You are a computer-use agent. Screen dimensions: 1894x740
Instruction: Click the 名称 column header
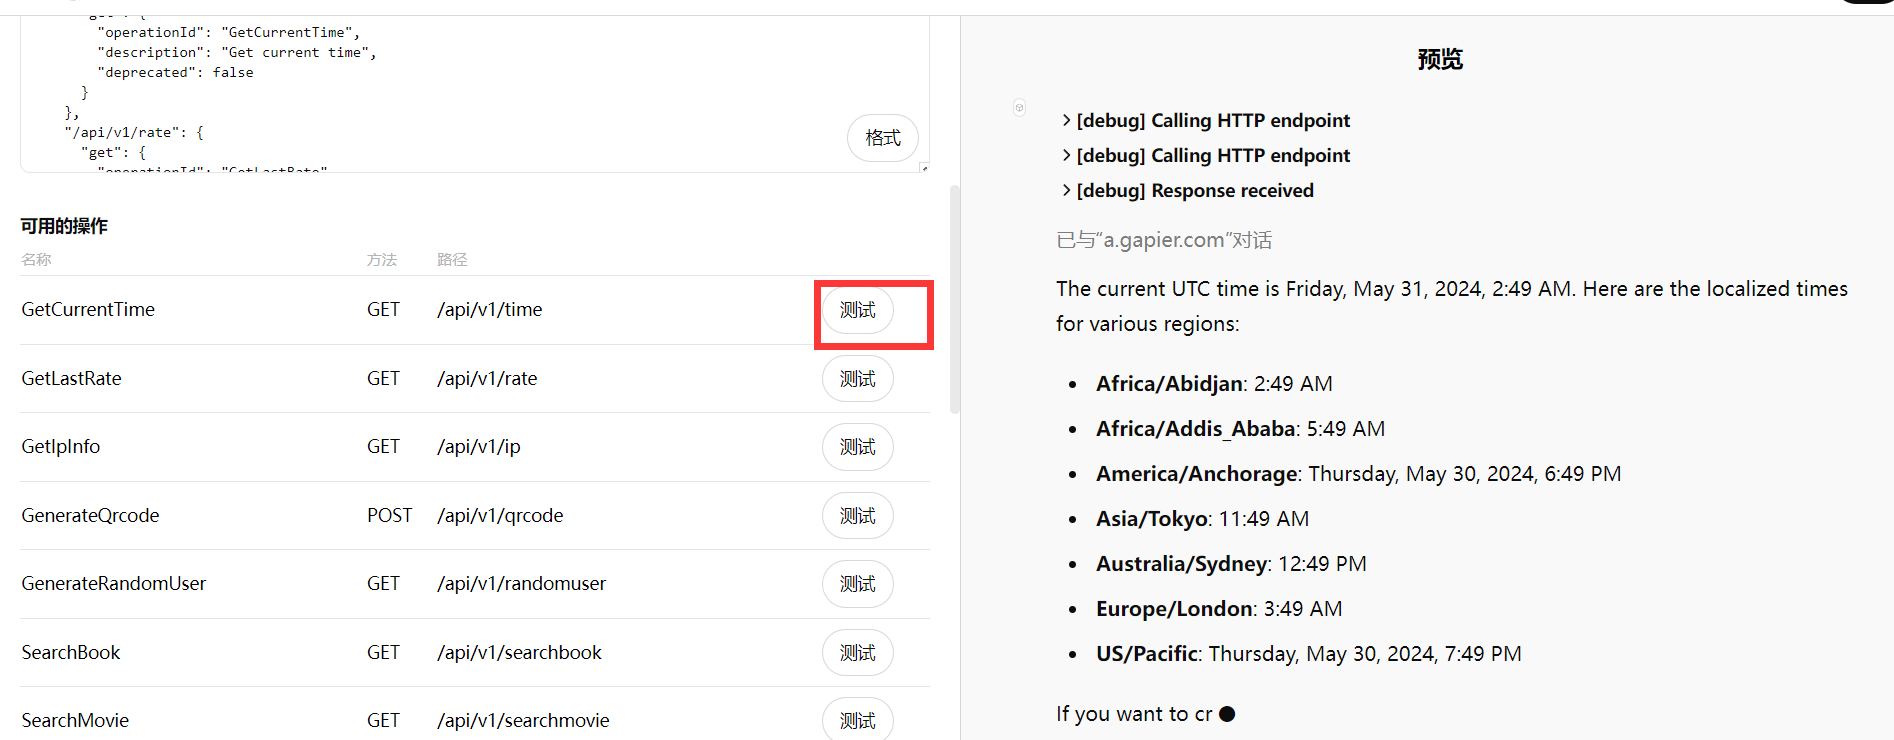pos(36,260)
